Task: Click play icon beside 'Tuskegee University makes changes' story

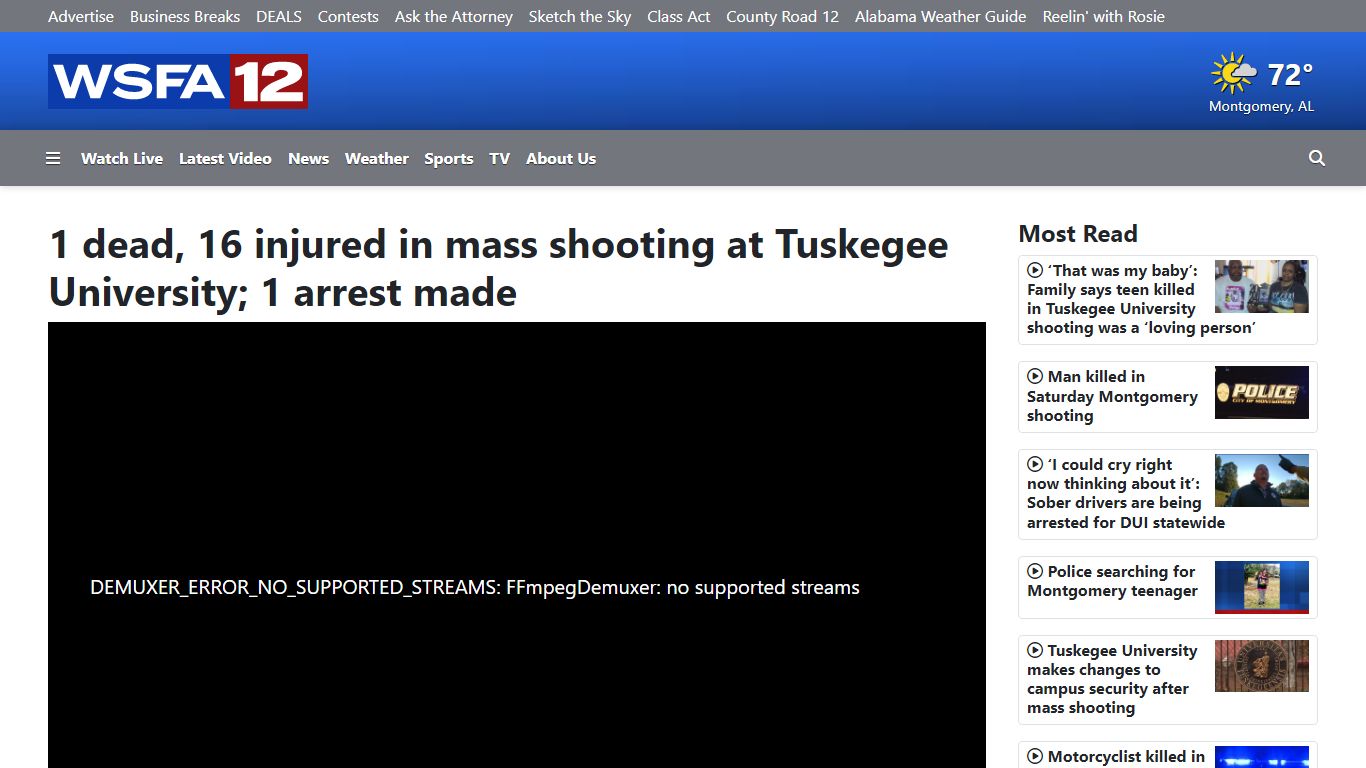Action: (x=1035, y=650)
